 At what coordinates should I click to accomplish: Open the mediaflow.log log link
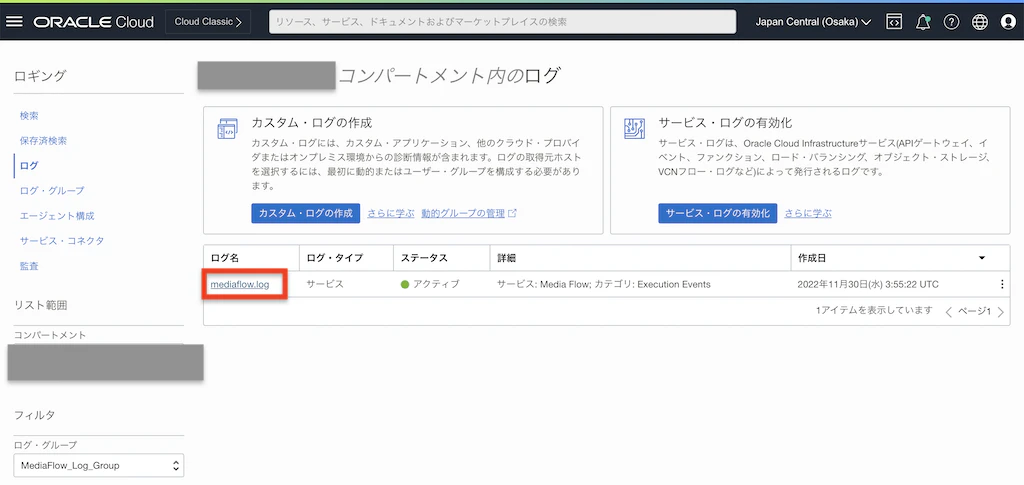tap(240, 284)
